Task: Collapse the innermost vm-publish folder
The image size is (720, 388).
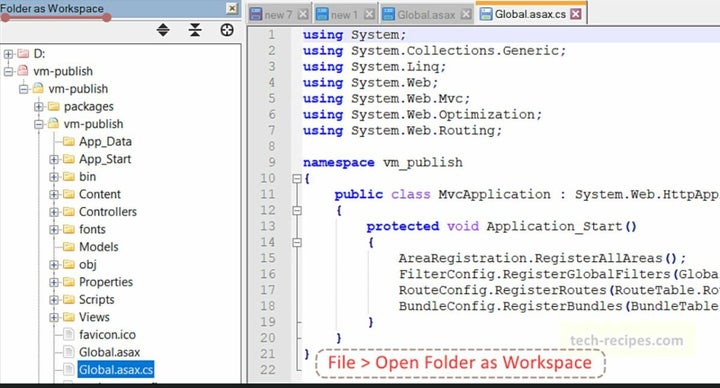Action: coord(39,124)
